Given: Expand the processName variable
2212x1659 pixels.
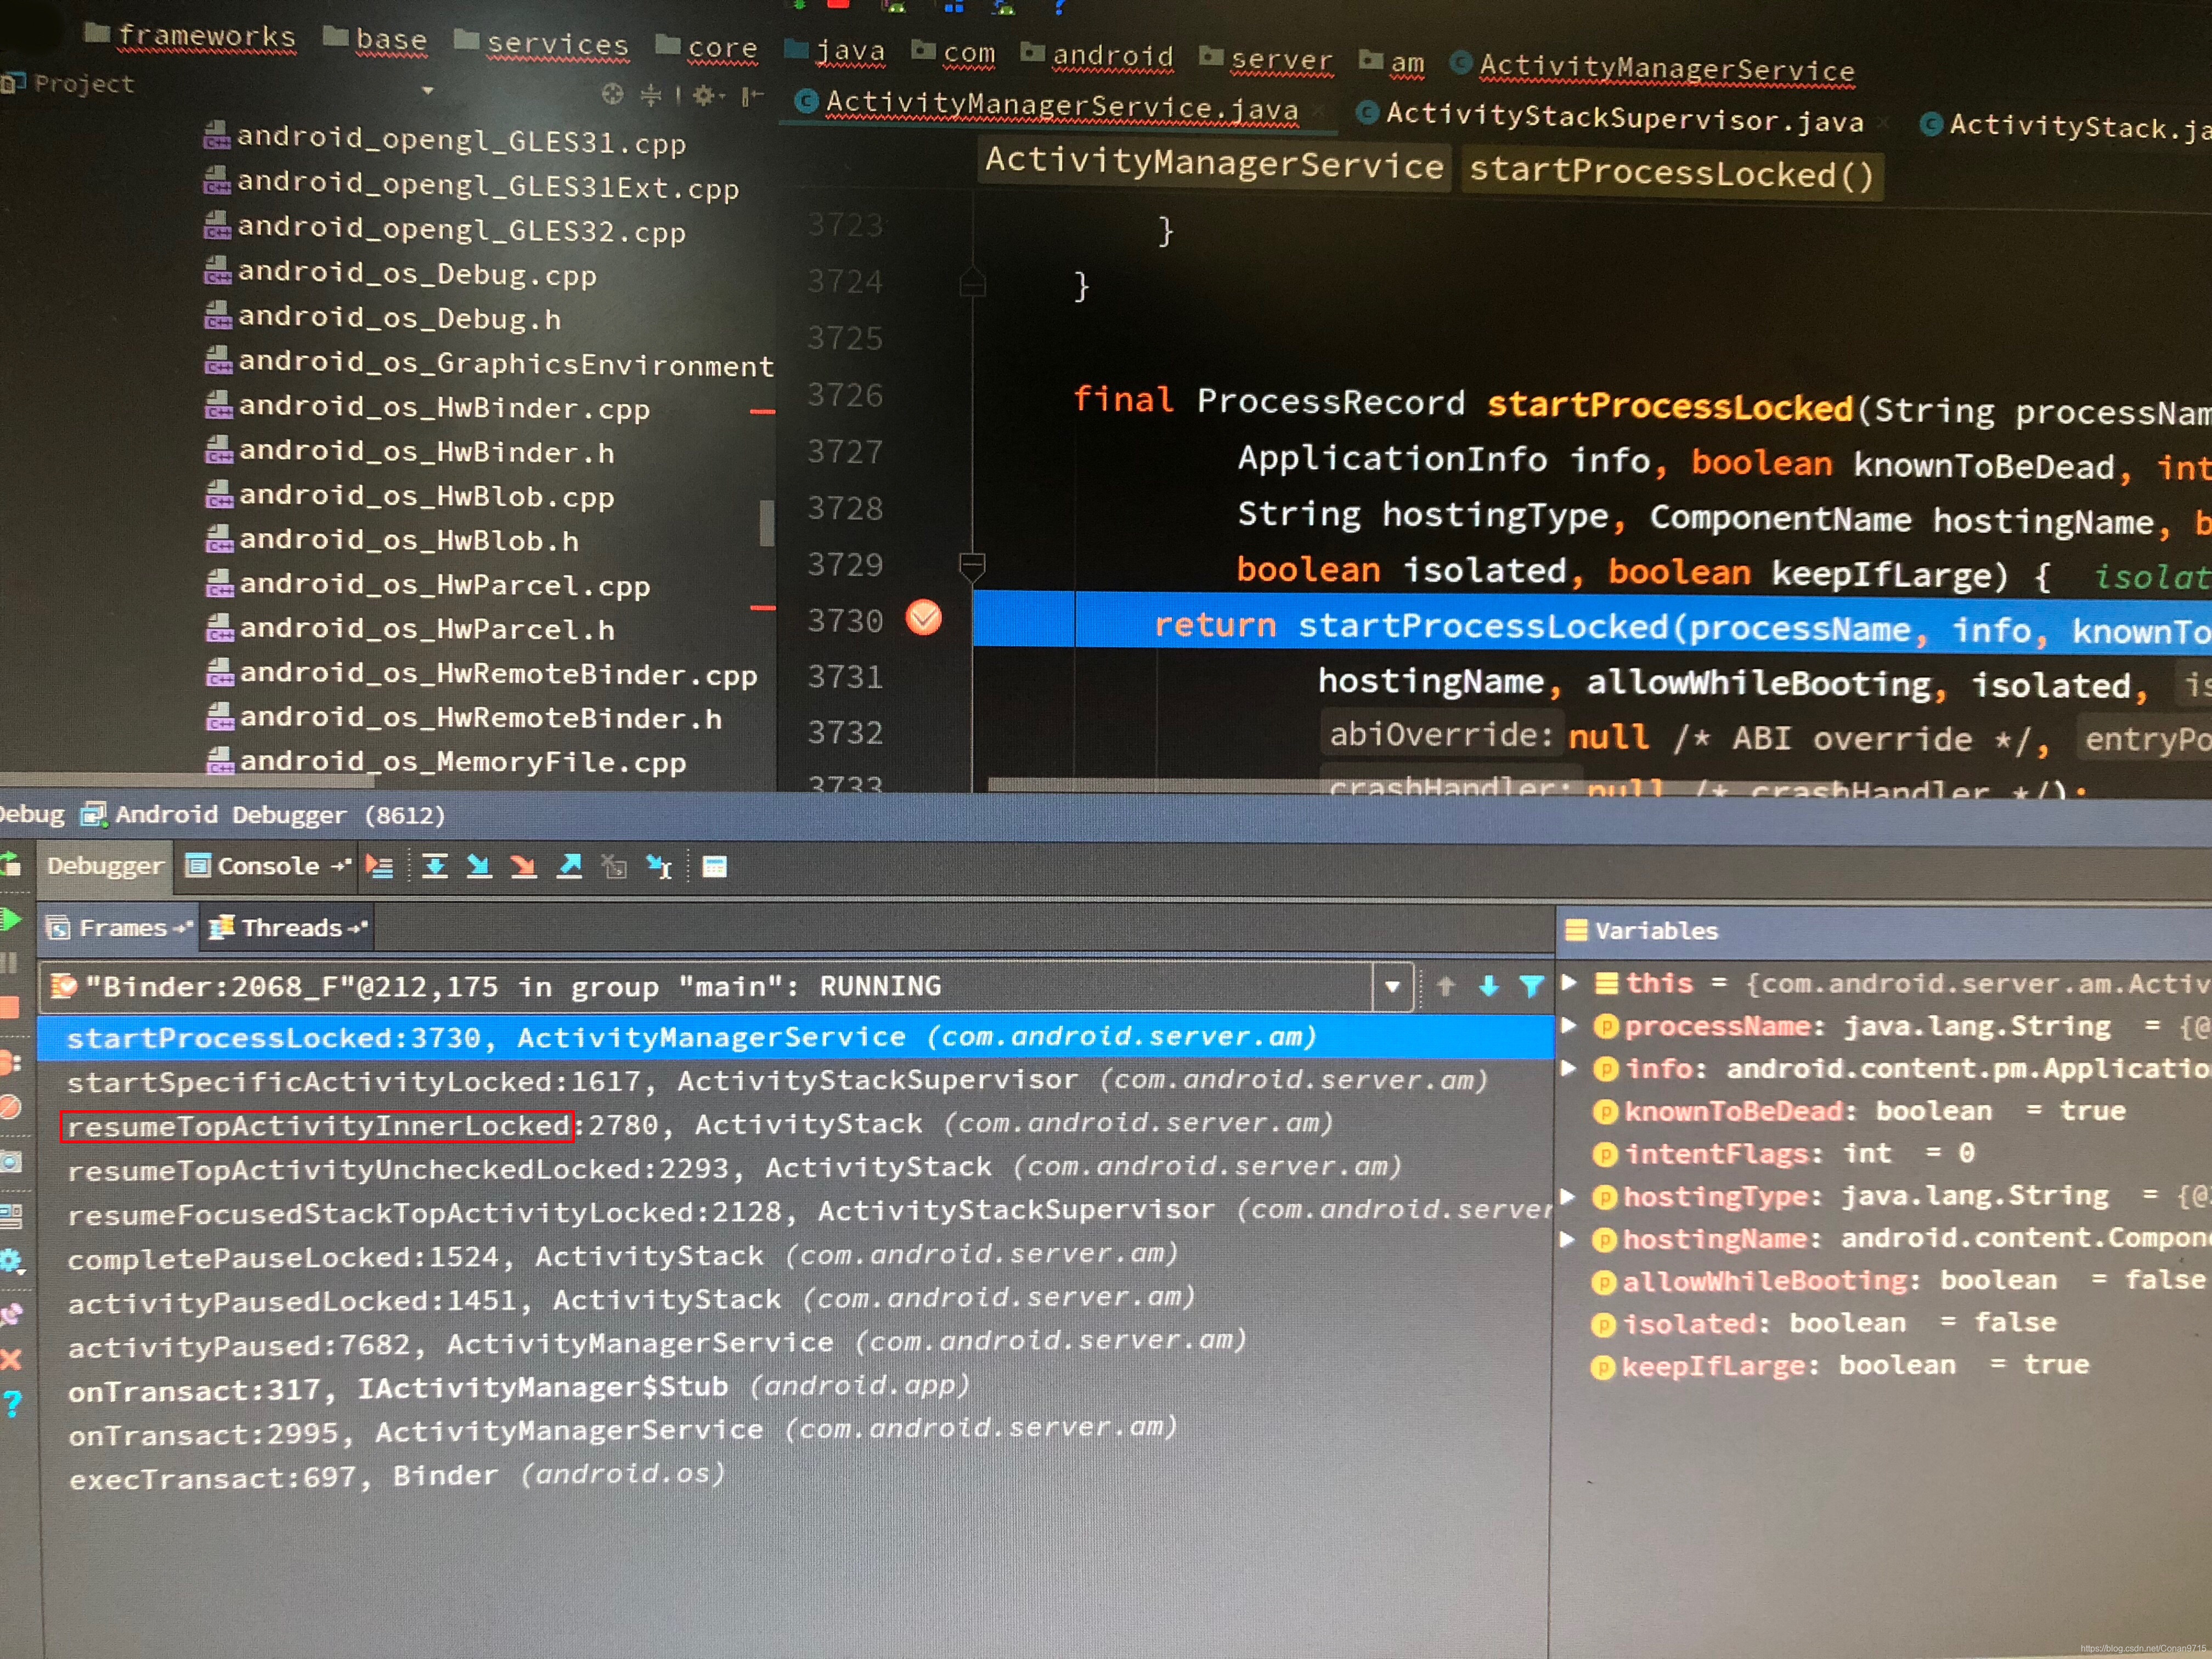Looking at the screenshot, I should (1569, 1025).
